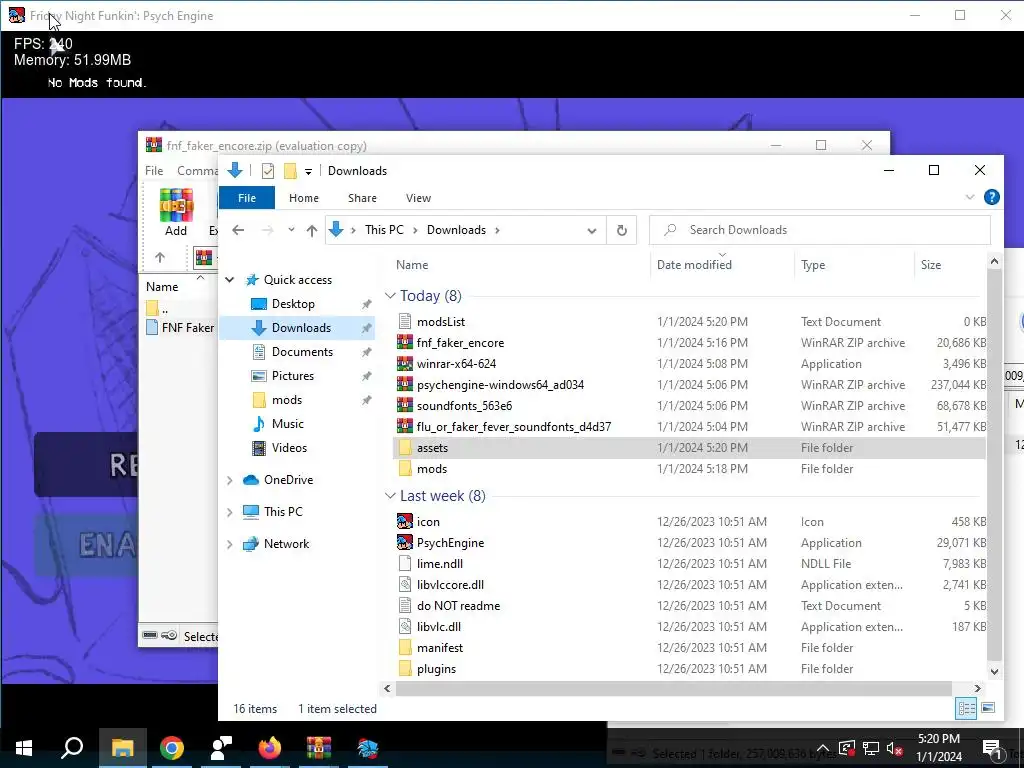Click the New Folder quick access icon
This screenshot has height=768, width=1024.
tap(290, 171)
